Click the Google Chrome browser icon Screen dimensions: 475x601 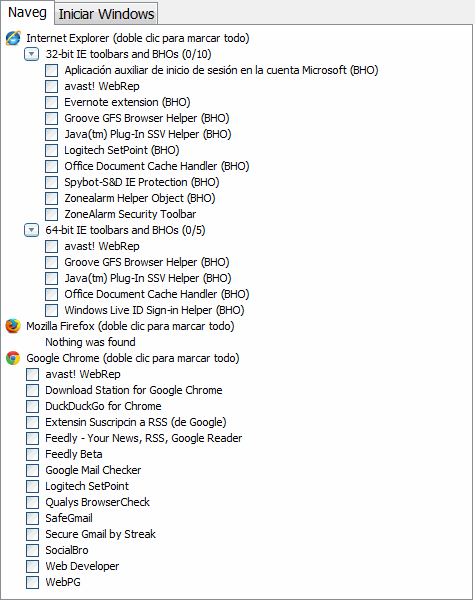click(13, 358)
